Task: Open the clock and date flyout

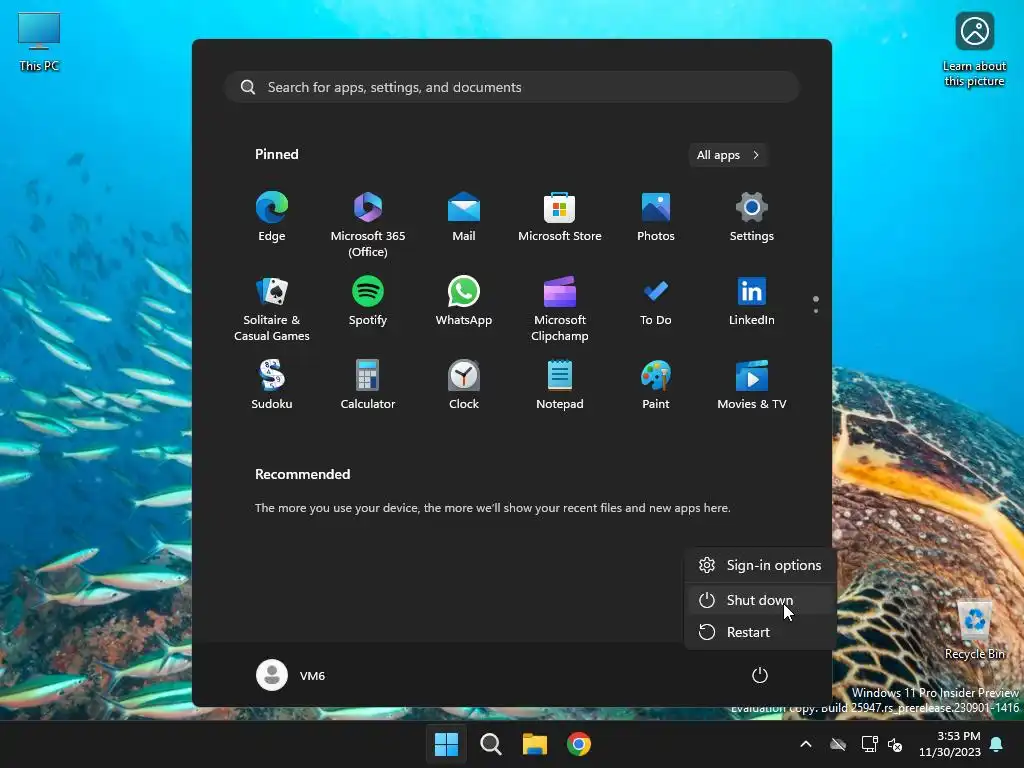Action: 950,744
